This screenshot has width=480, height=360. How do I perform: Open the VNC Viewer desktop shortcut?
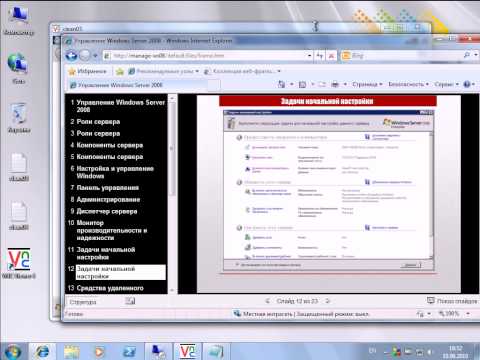[x=19, y=263]
